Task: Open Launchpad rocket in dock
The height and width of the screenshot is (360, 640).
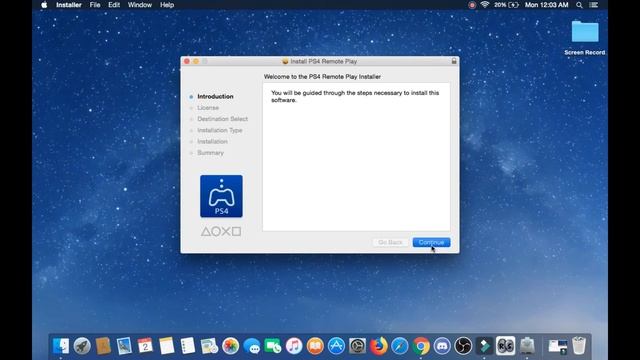Action: click(82, 346)
